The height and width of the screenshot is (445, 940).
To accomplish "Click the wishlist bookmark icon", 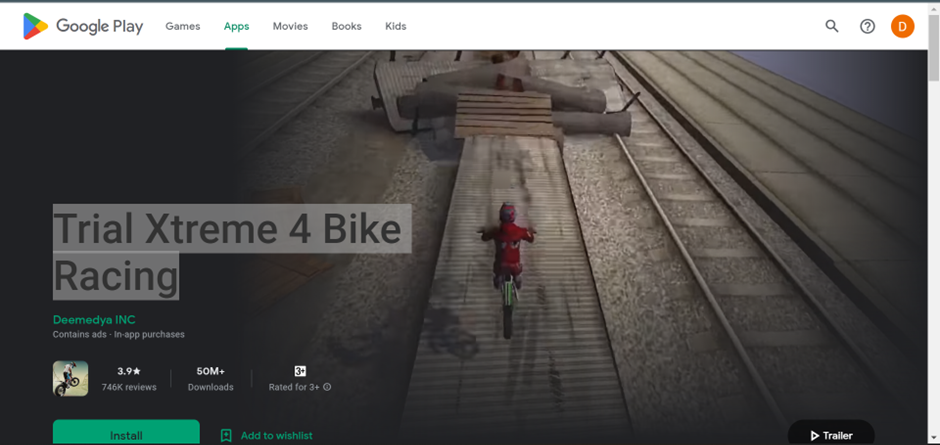I will [x=226, y=435].
